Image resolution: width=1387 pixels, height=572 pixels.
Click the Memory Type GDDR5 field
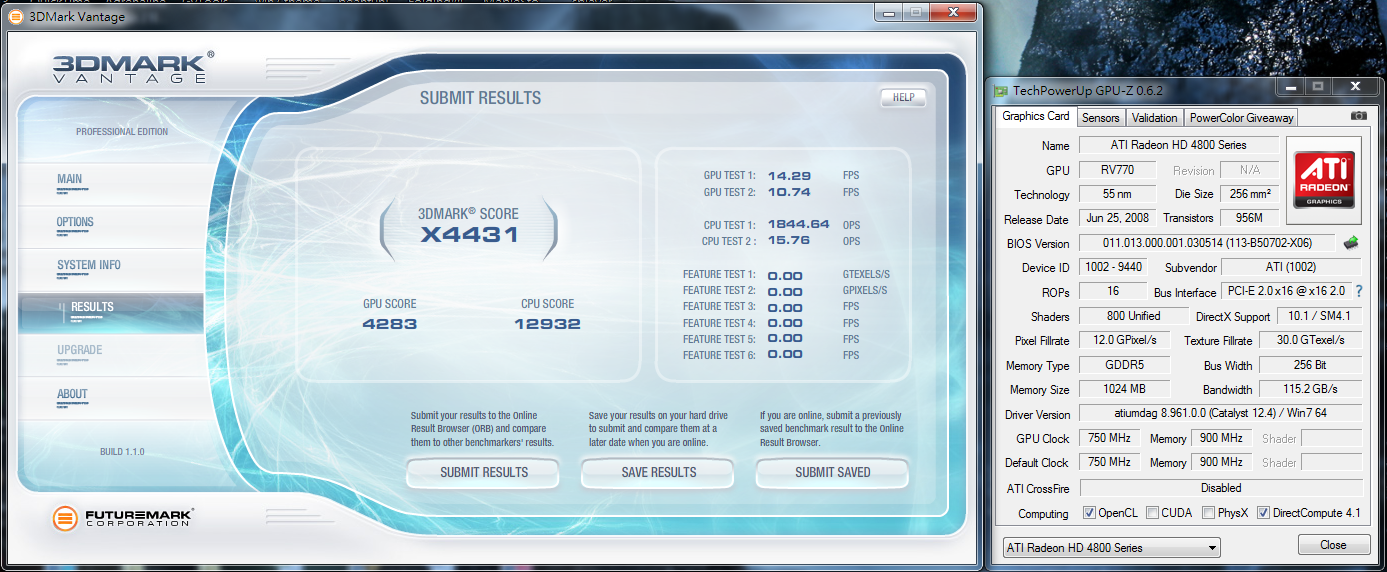coord(1123,365)
